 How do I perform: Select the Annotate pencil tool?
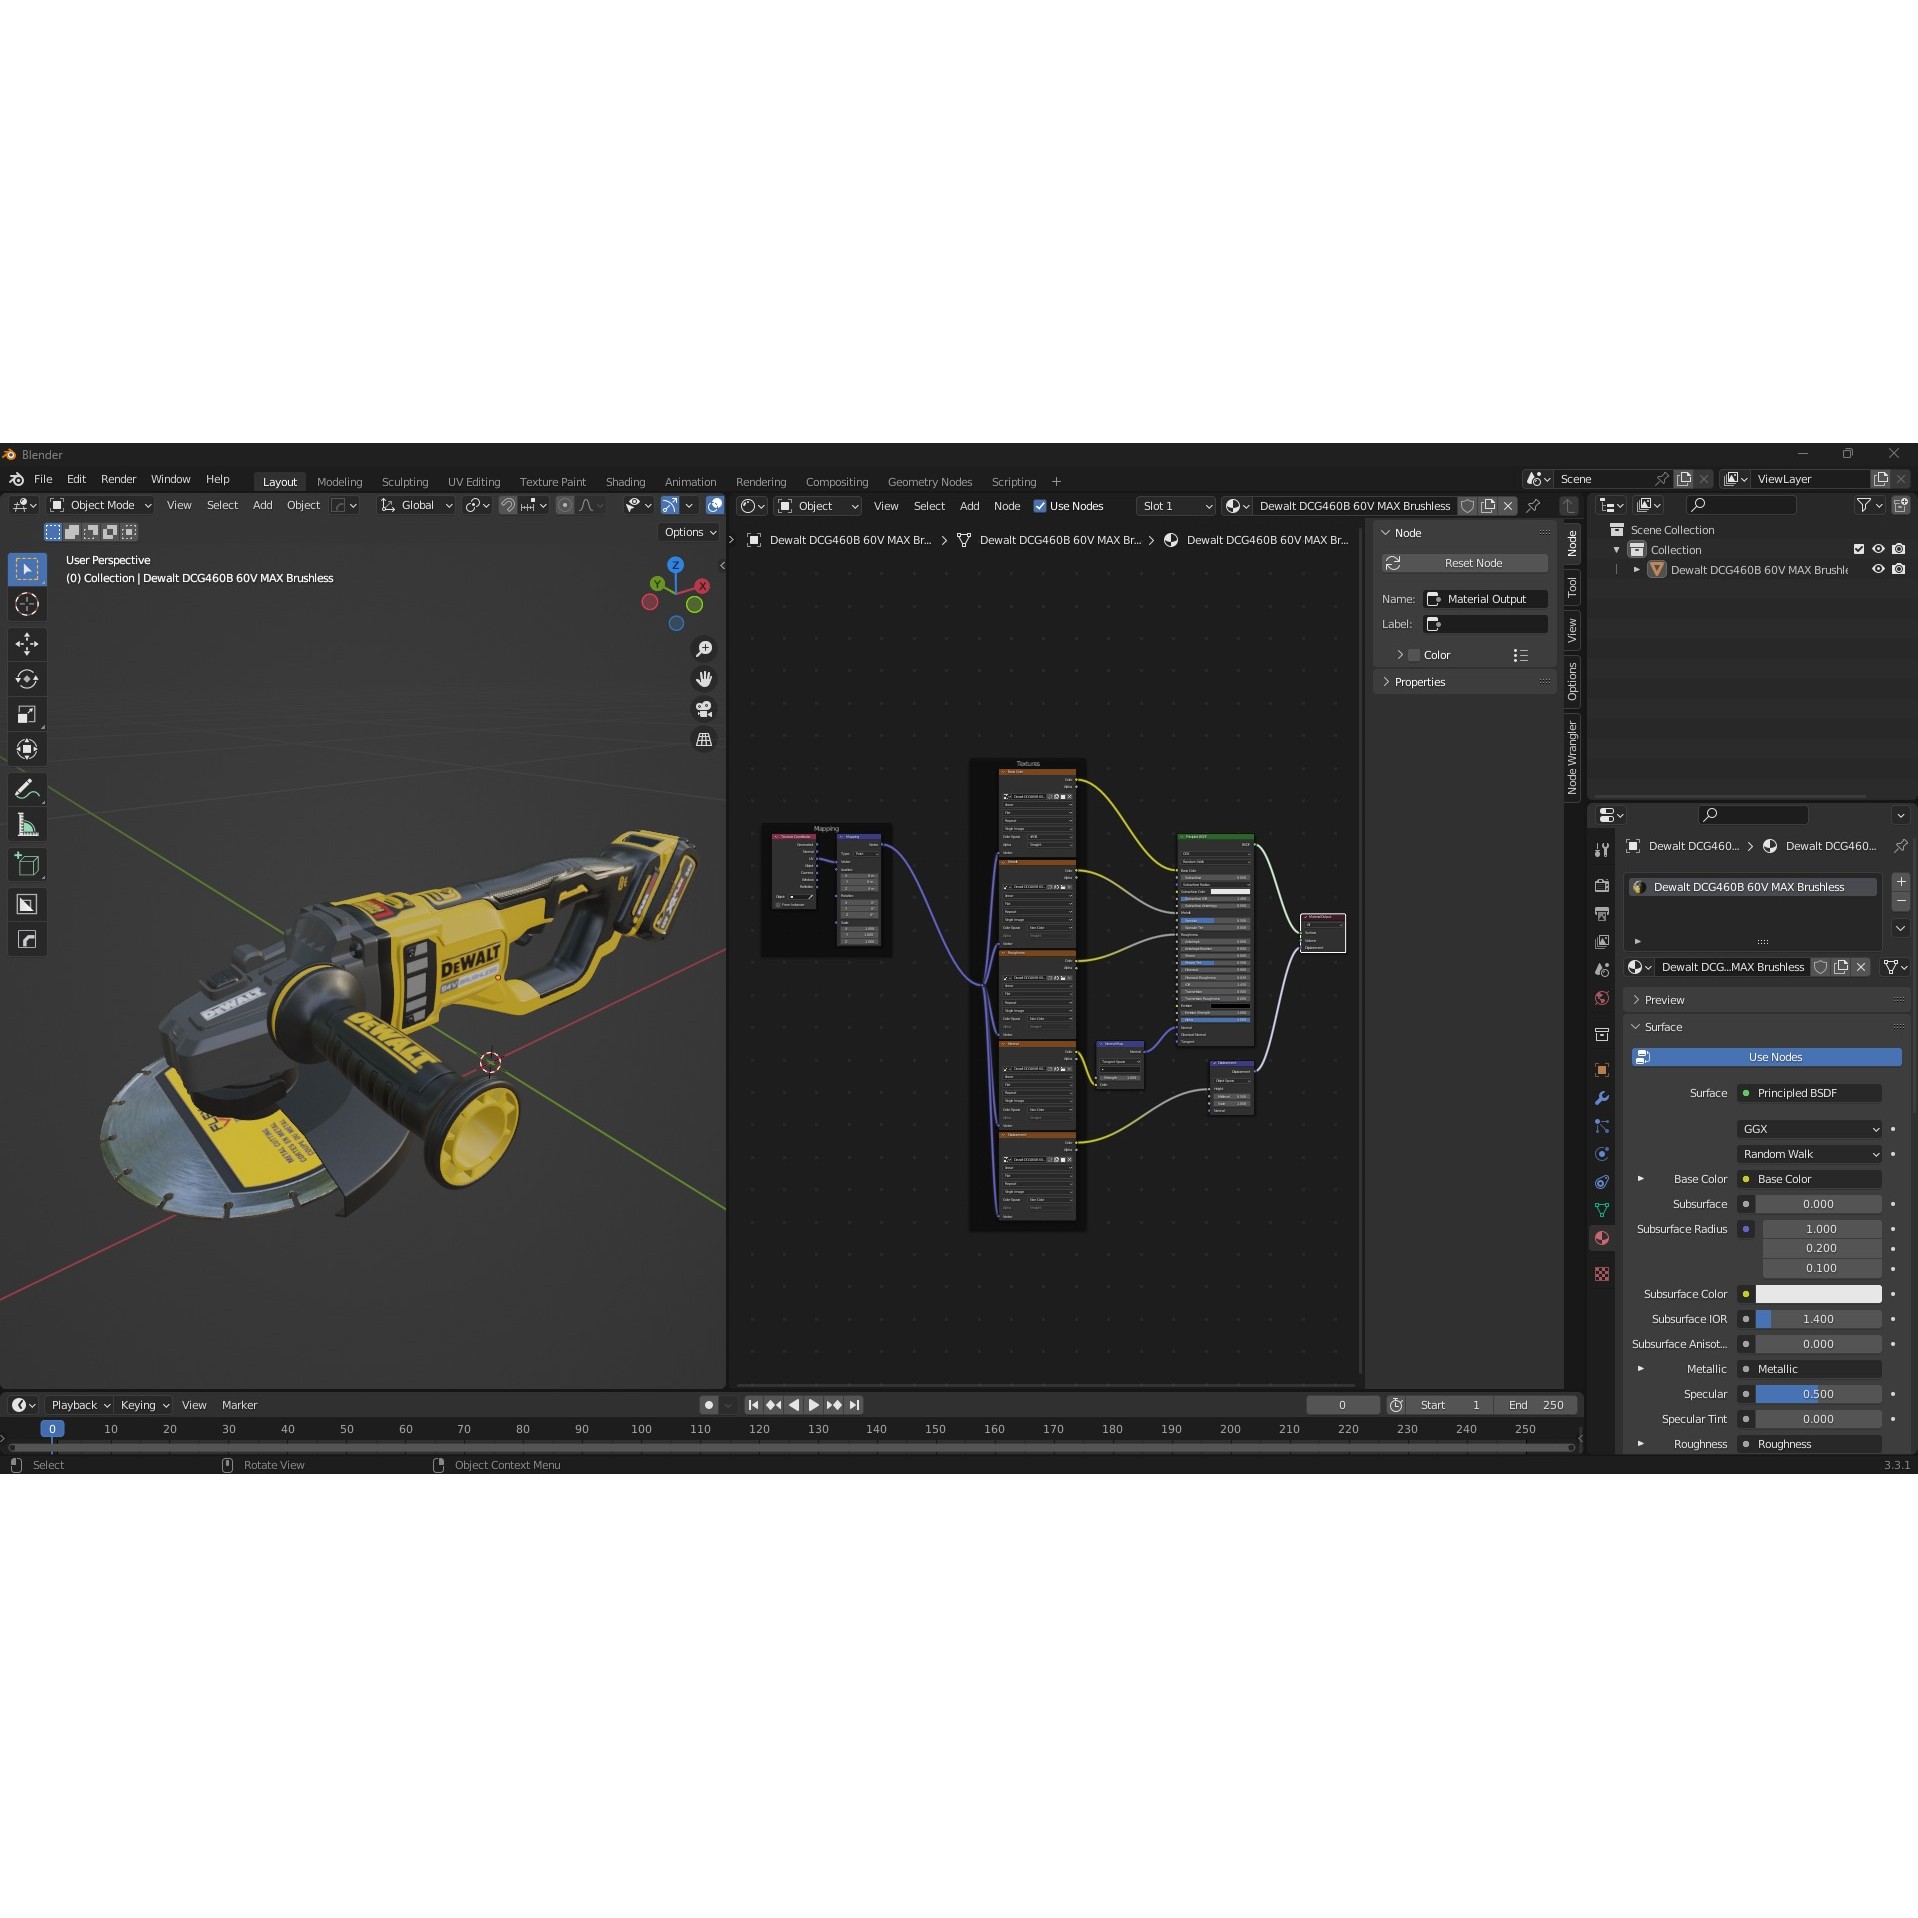point(27,789)
